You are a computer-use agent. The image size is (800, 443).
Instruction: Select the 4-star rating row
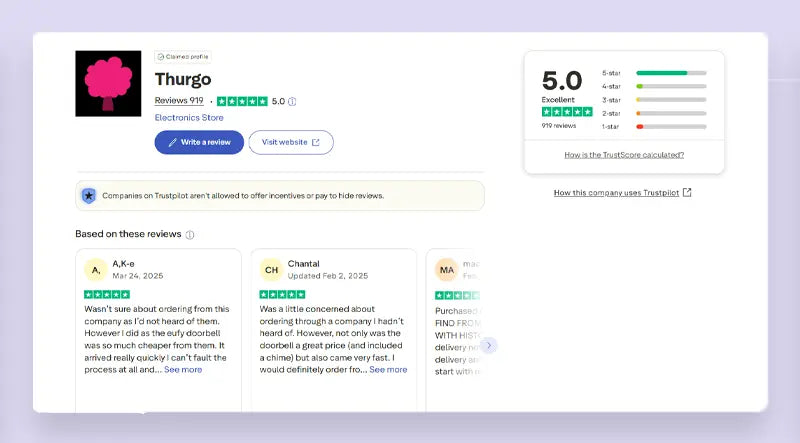point(670,87)
